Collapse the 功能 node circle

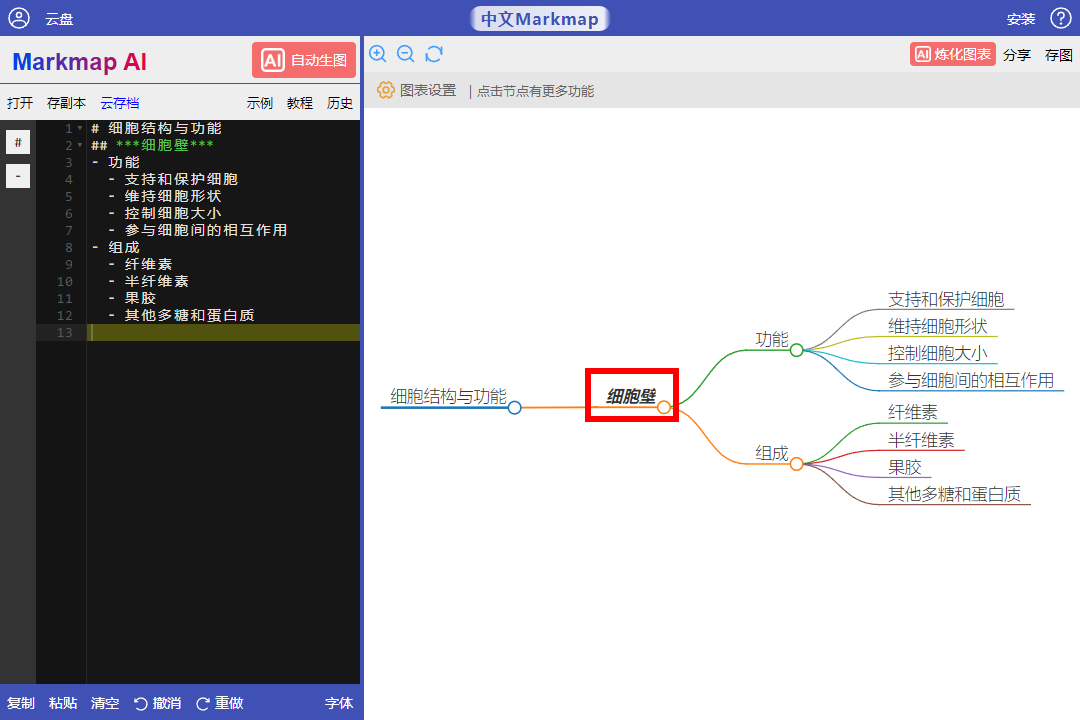coord(796,350)
